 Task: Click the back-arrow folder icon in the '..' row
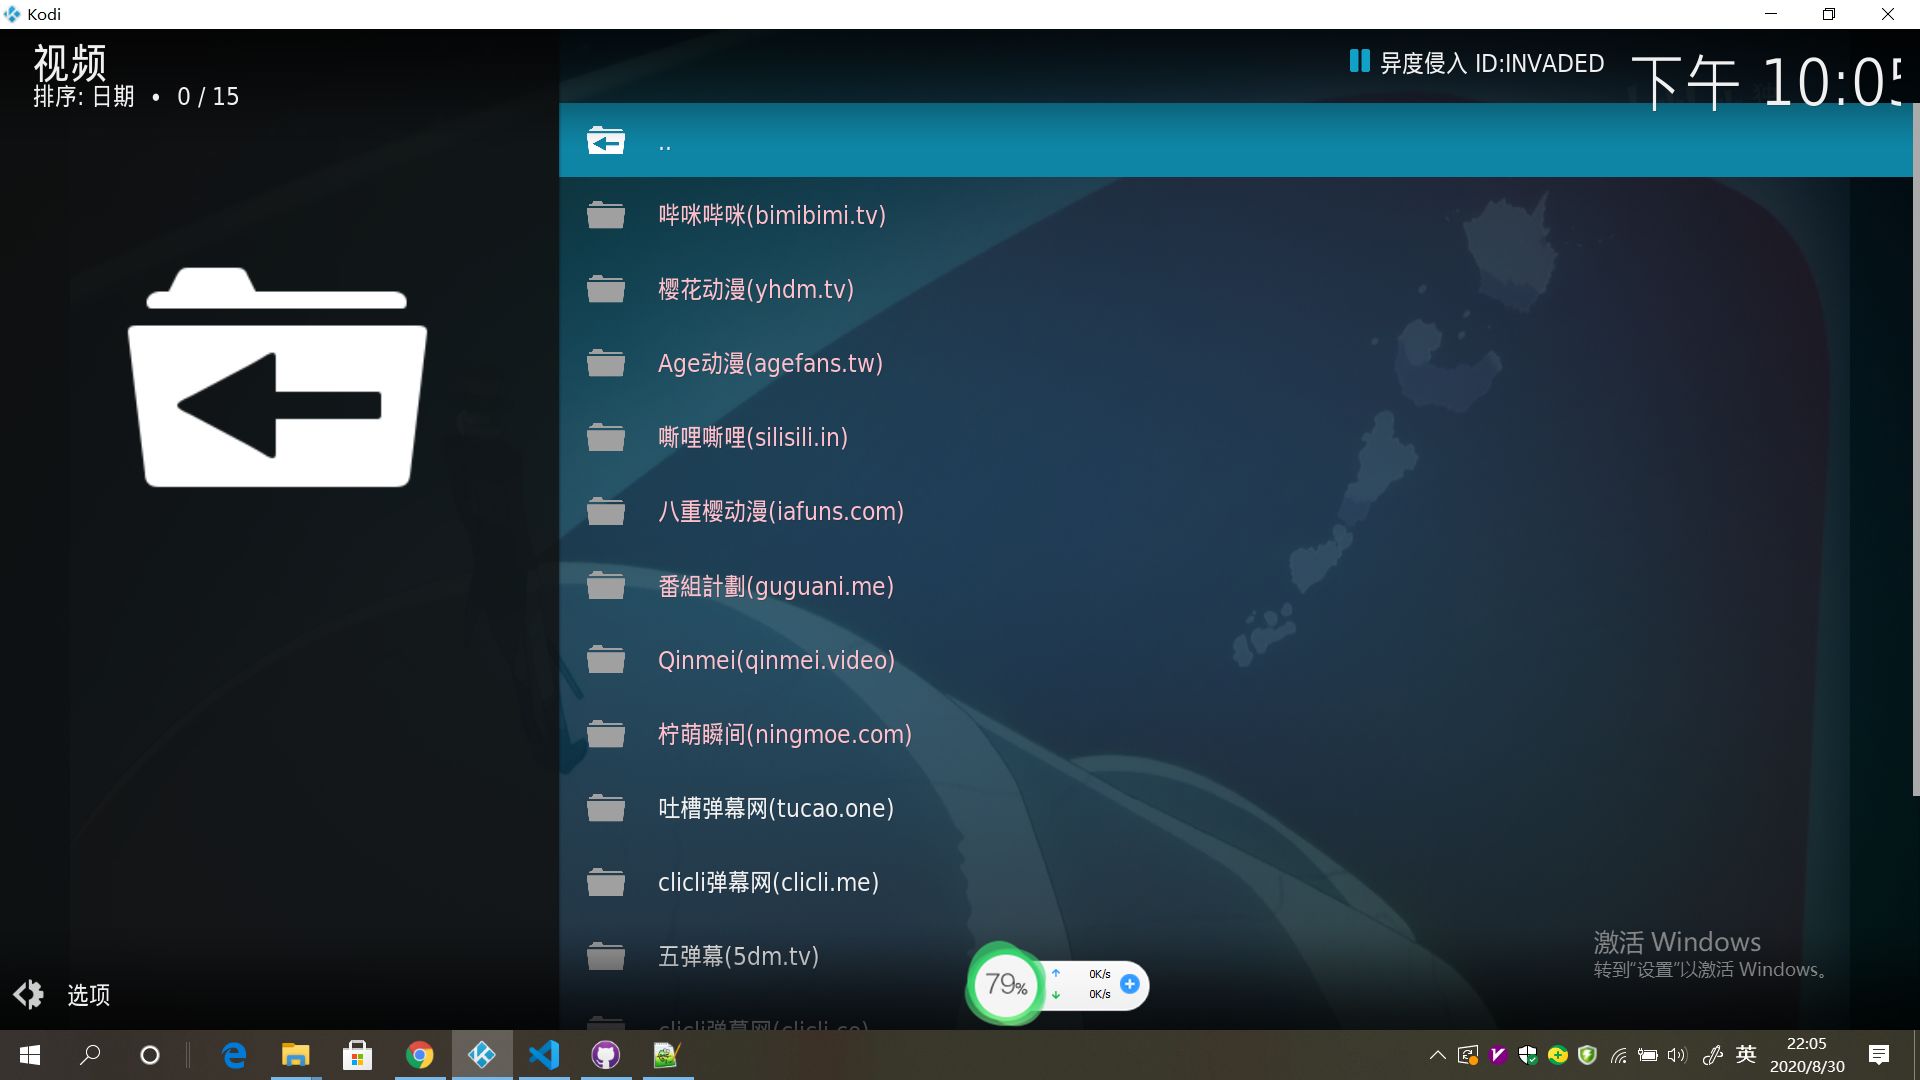click(606, 141)
